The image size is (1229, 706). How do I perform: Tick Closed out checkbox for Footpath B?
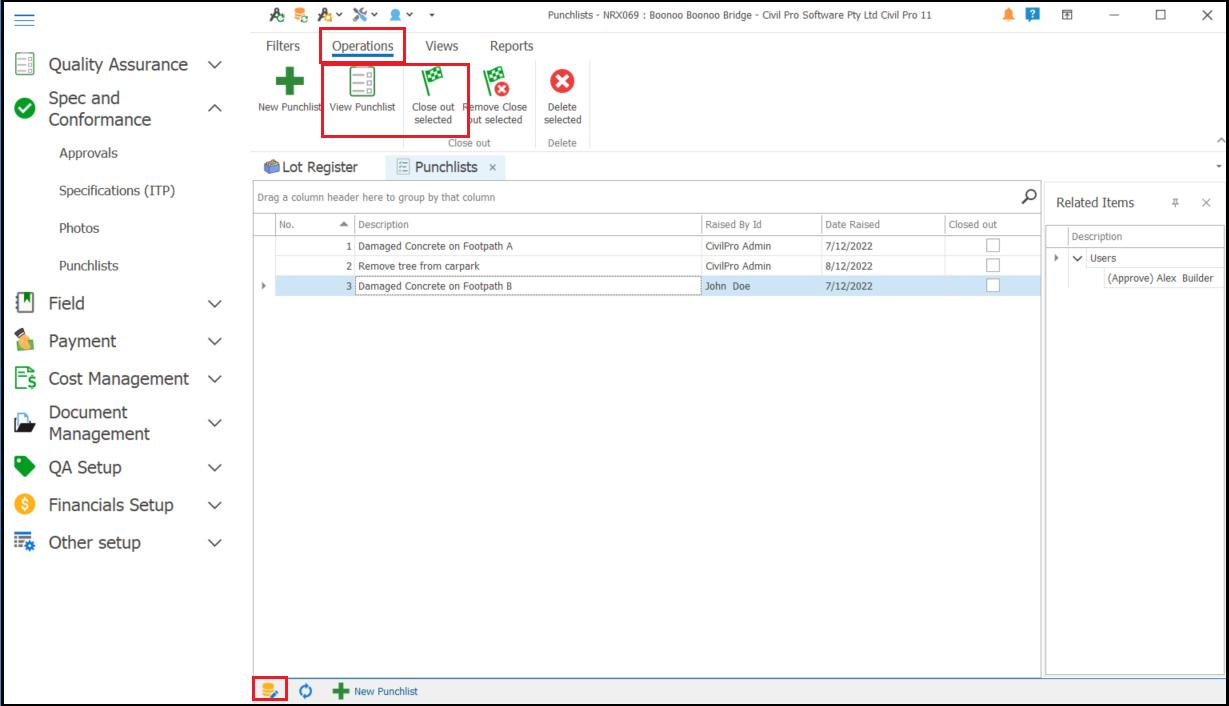click(992, 286)
